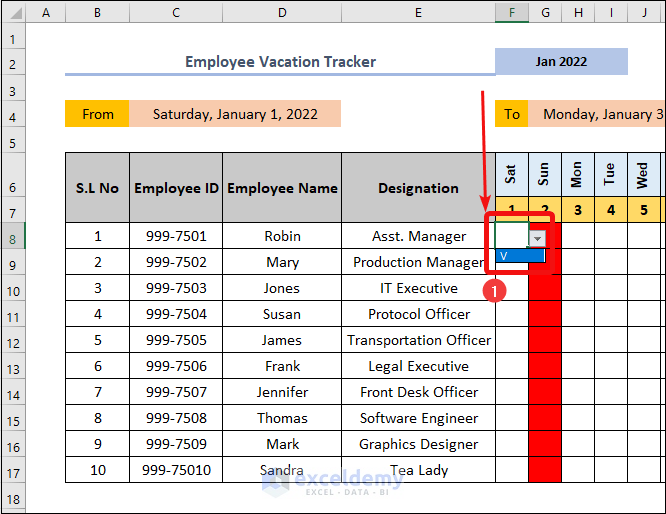
Task: Open the dropdown arrow in cell F8
Action: [x=538, y=238]
